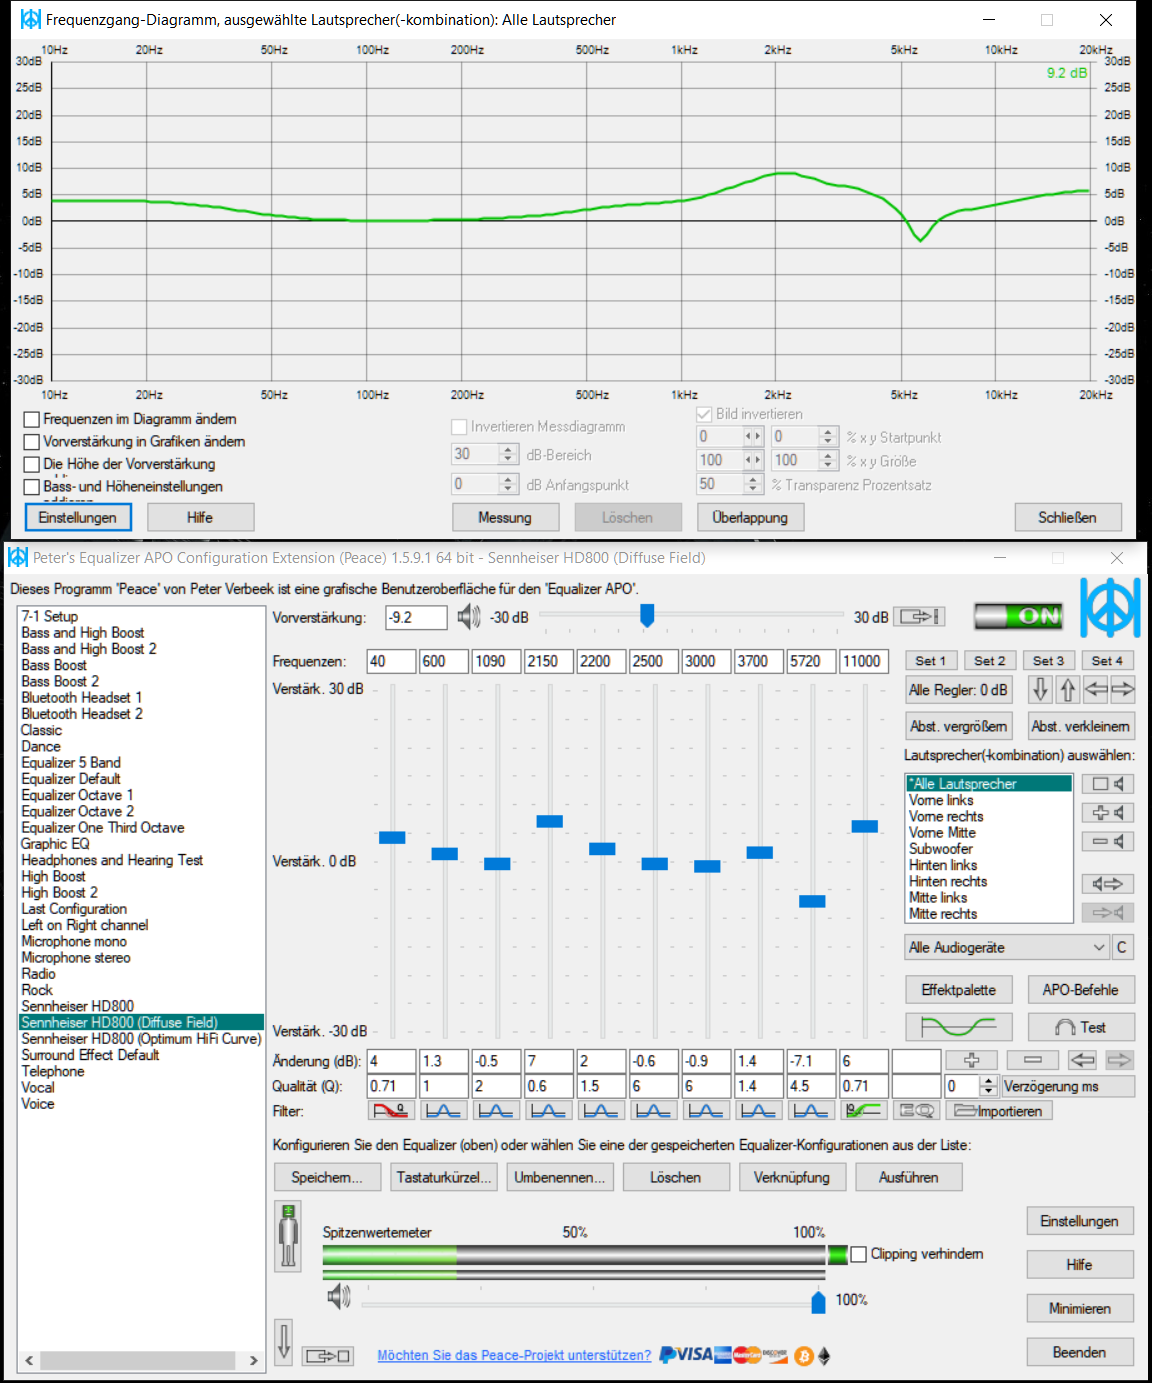Click the plus speaker add icon
This screenshot has height=1383, width=1152.
coord(1108,813)
